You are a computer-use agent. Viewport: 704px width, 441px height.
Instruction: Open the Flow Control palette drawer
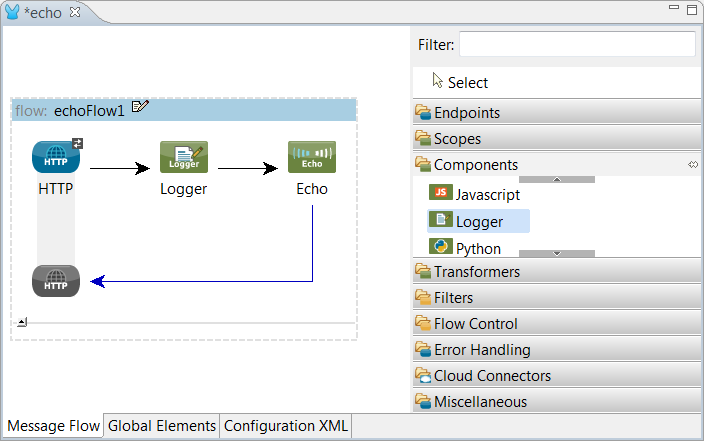pyautogui.click(x=475, y=323)
